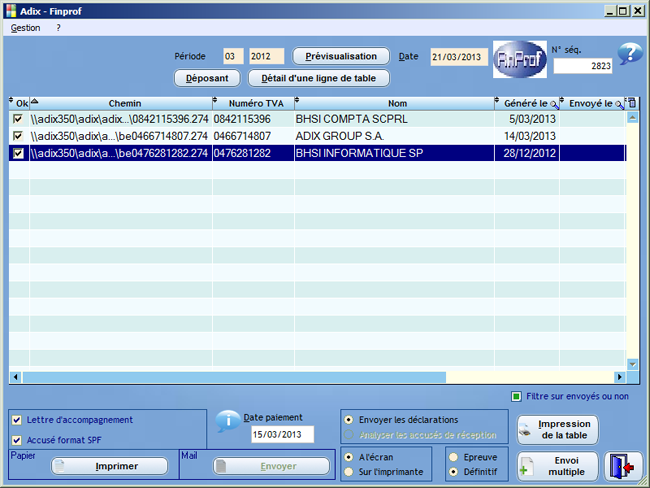Click the search magnifier in Généré le header

pos(554,105)
